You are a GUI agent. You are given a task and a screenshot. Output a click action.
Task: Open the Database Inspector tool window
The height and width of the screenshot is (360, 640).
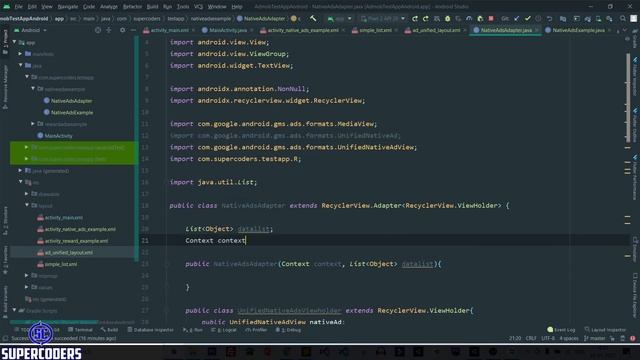(x=151, y=329)
